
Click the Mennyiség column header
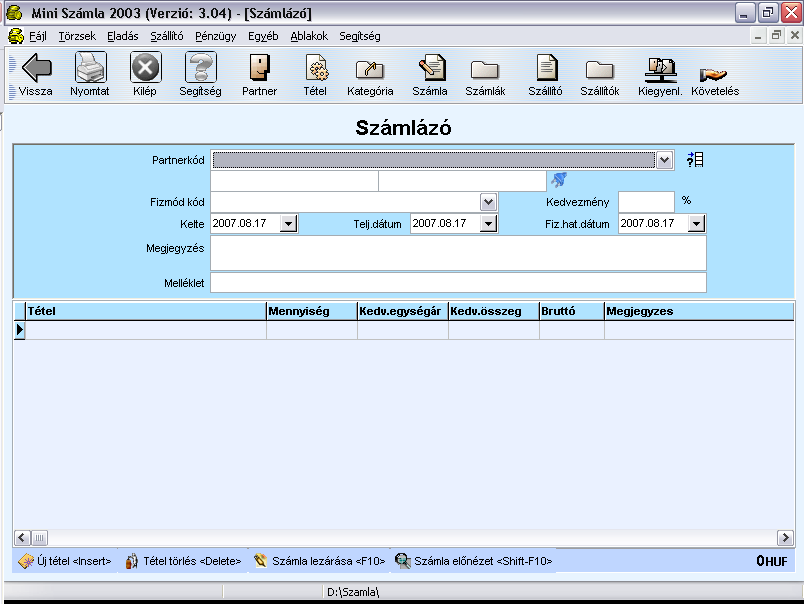click(x=312, y=311)
